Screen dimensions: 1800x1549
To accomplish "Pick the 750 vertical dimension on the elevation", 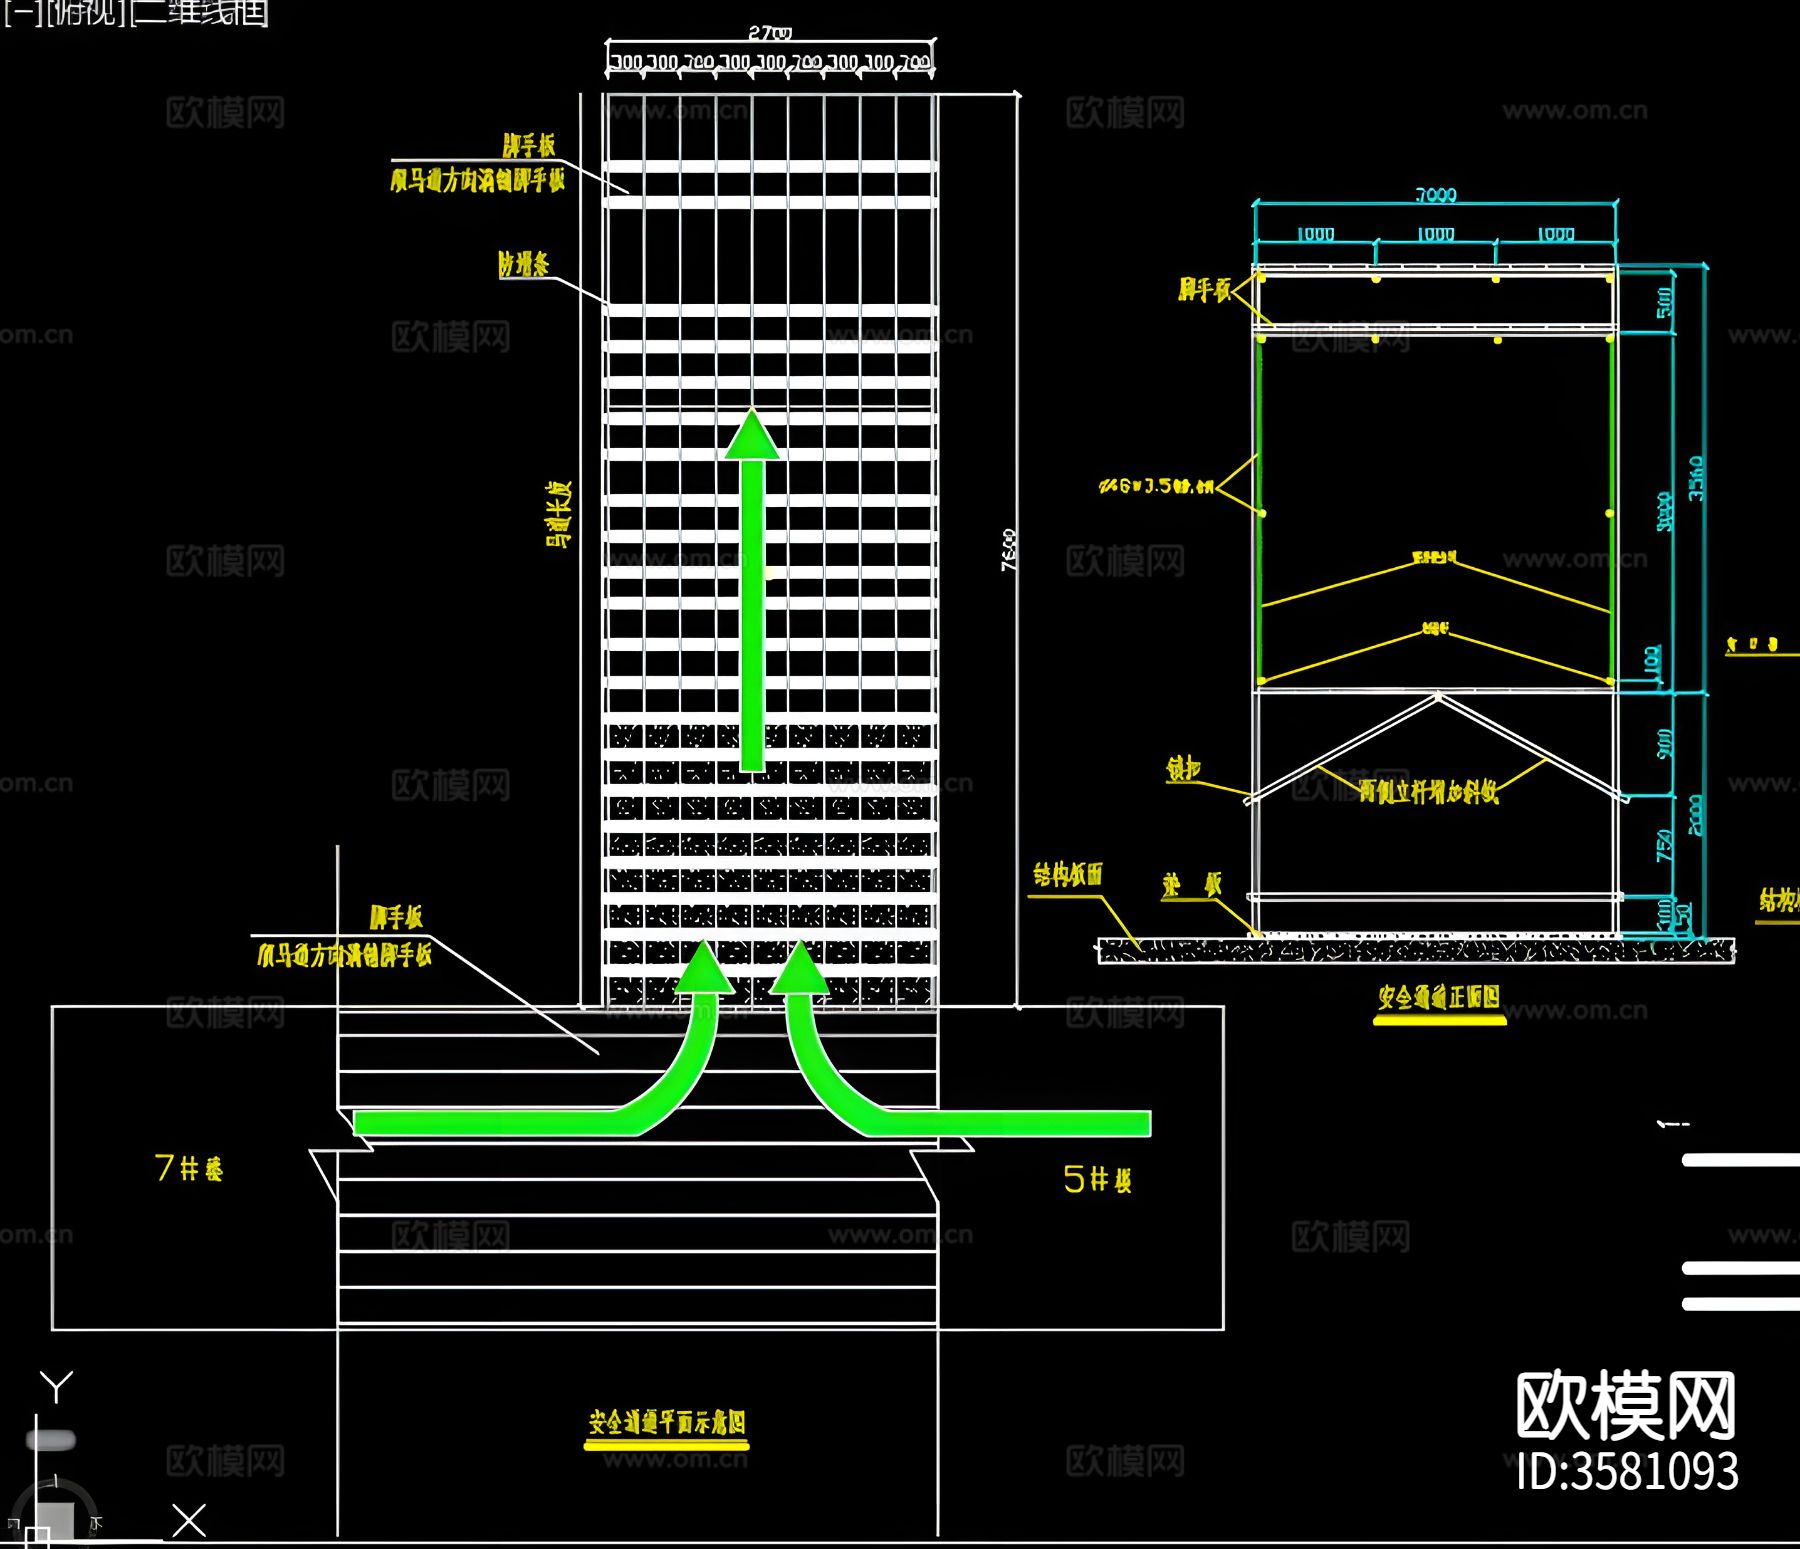I will tap(1664, 845).
